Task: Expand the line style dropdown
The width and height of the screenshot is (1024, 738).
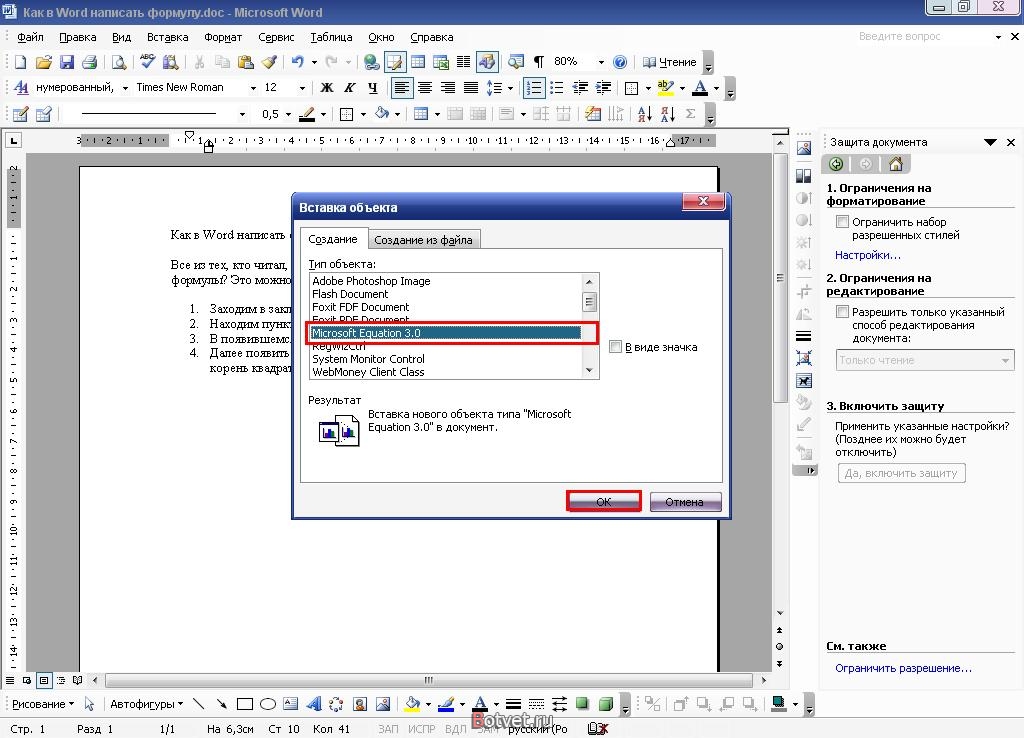Action: click(242, 114)
